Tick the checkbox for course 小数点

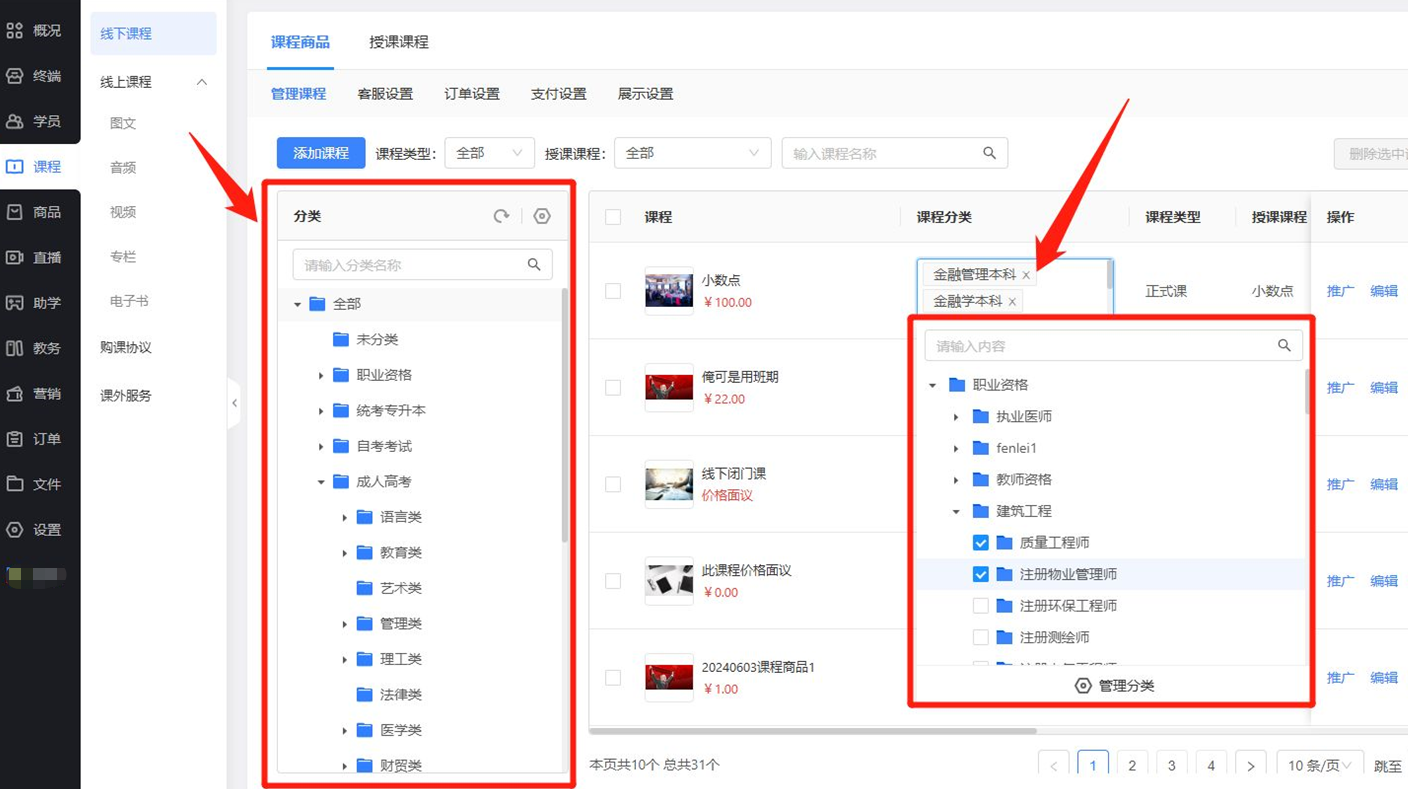[613, 290]
